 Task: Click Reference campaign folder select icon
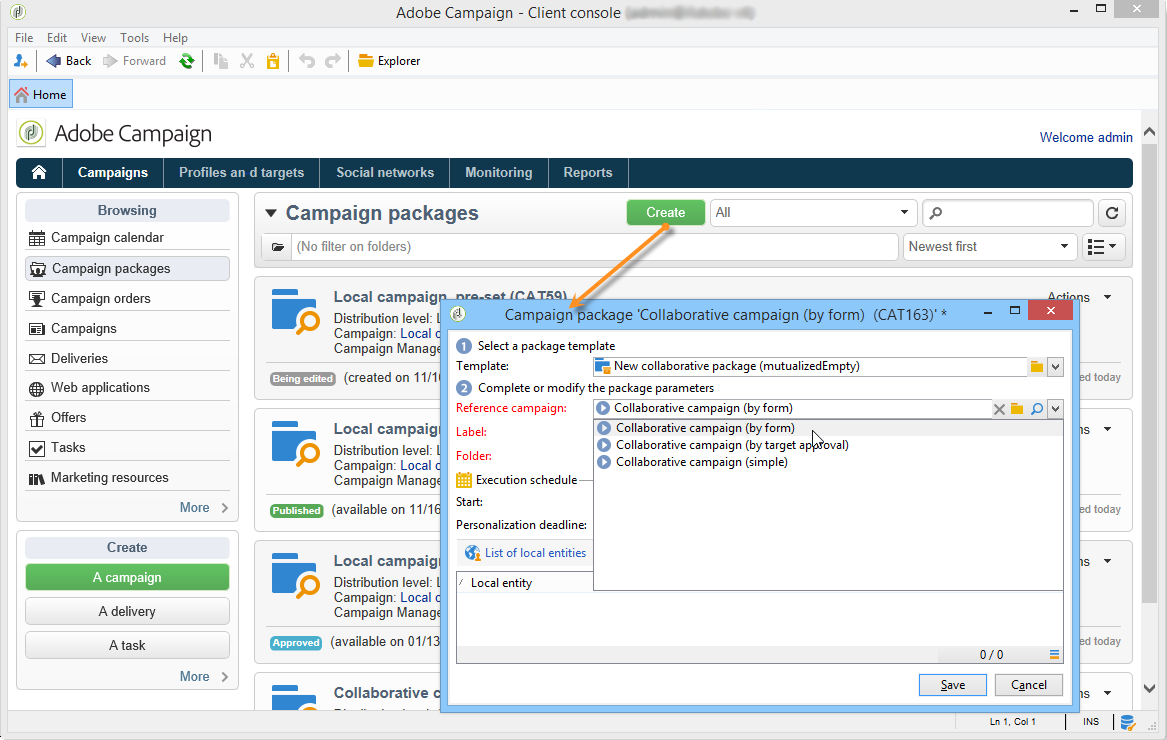1017,409
